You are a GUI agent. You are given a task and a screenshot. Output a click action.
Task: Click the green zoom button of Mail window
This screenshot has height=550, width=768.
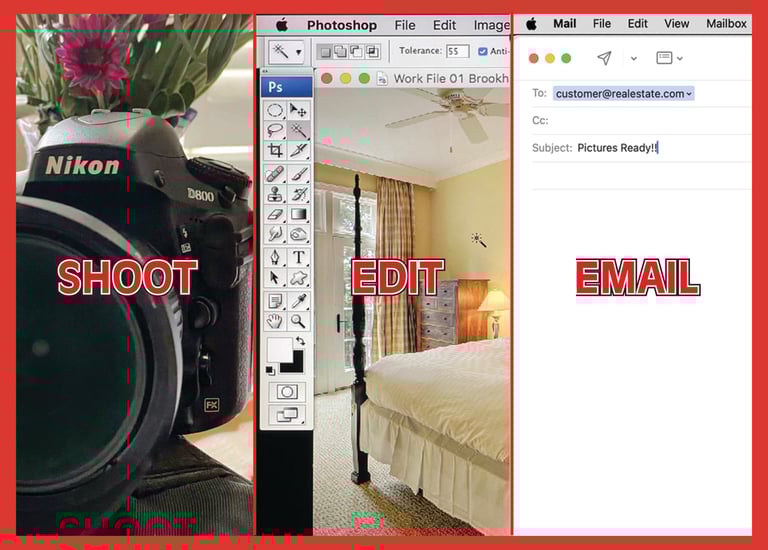(x=566, y=58)
